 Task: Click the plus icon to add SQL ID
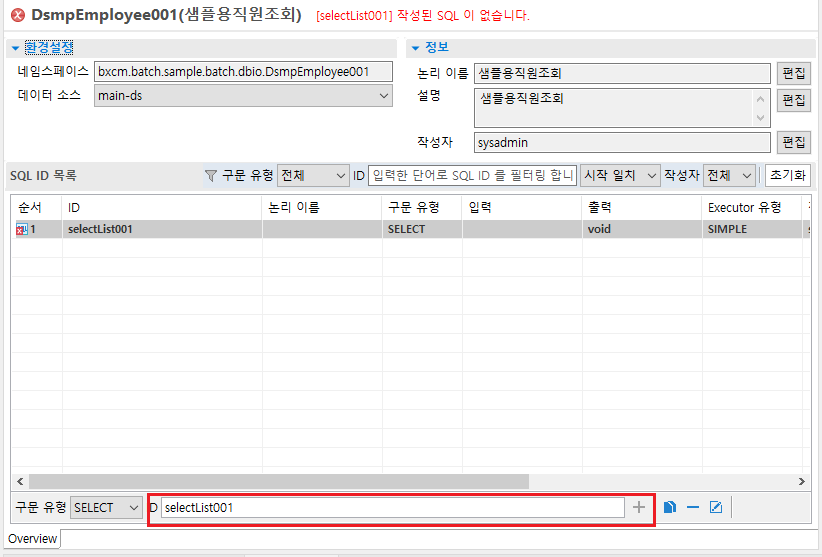pyautogui.click(x=639, y=507)
